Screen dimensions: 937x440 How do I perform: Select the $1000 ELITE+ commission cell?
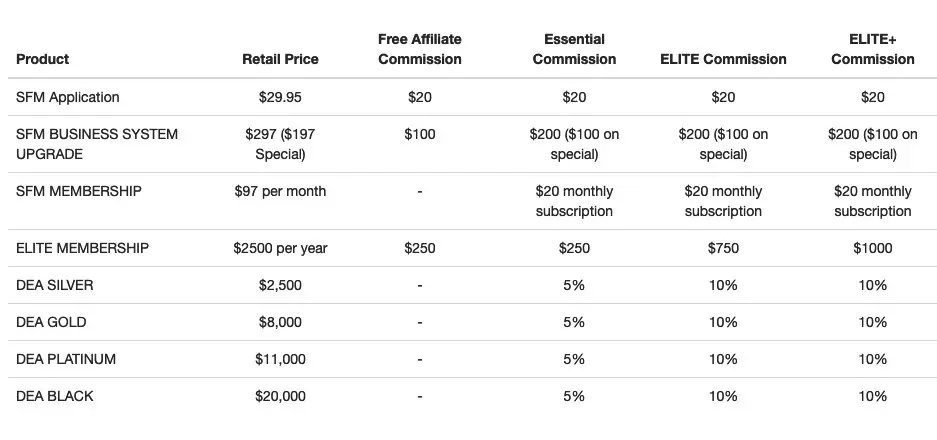tap(872, 248)
